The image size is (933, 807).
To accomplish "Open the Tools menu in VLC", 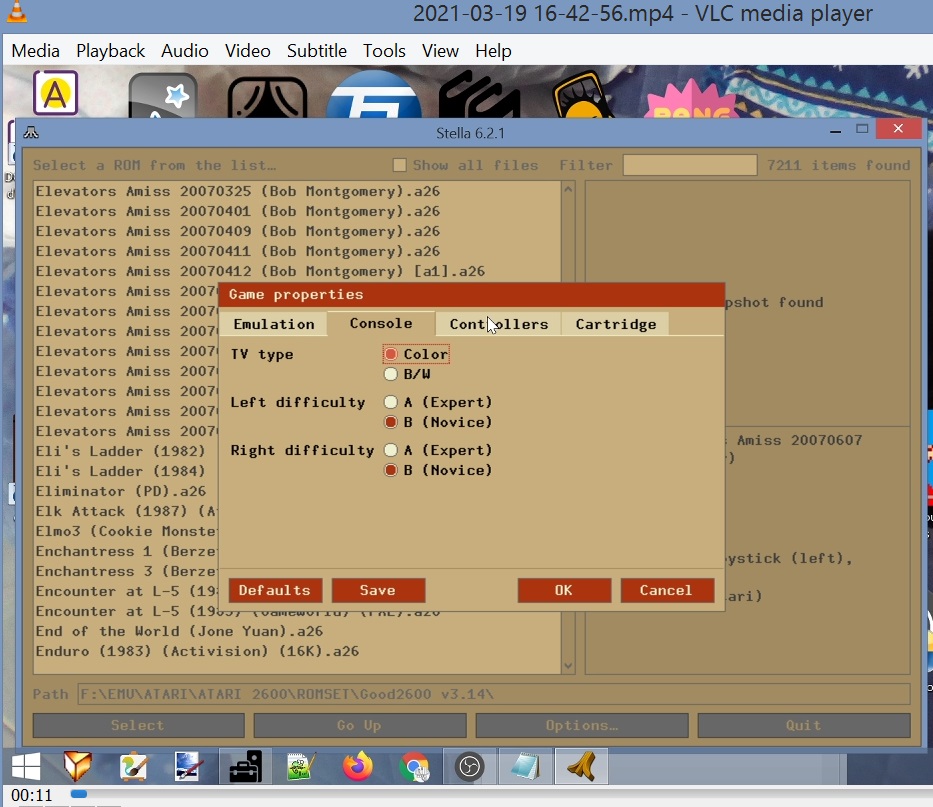I will [384, 51].
